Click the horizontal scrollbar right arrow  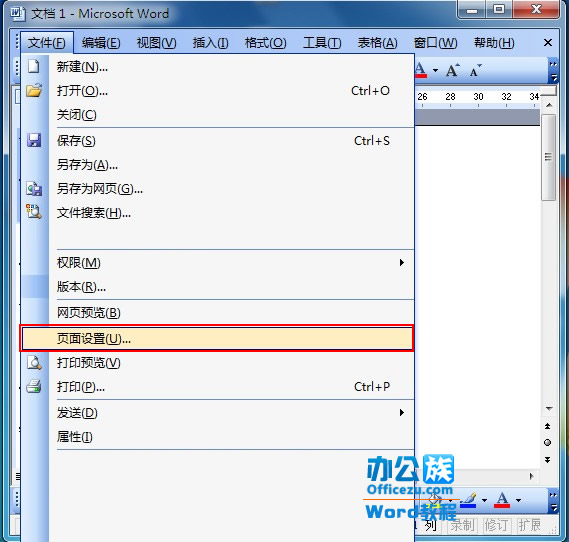(532, 476)
